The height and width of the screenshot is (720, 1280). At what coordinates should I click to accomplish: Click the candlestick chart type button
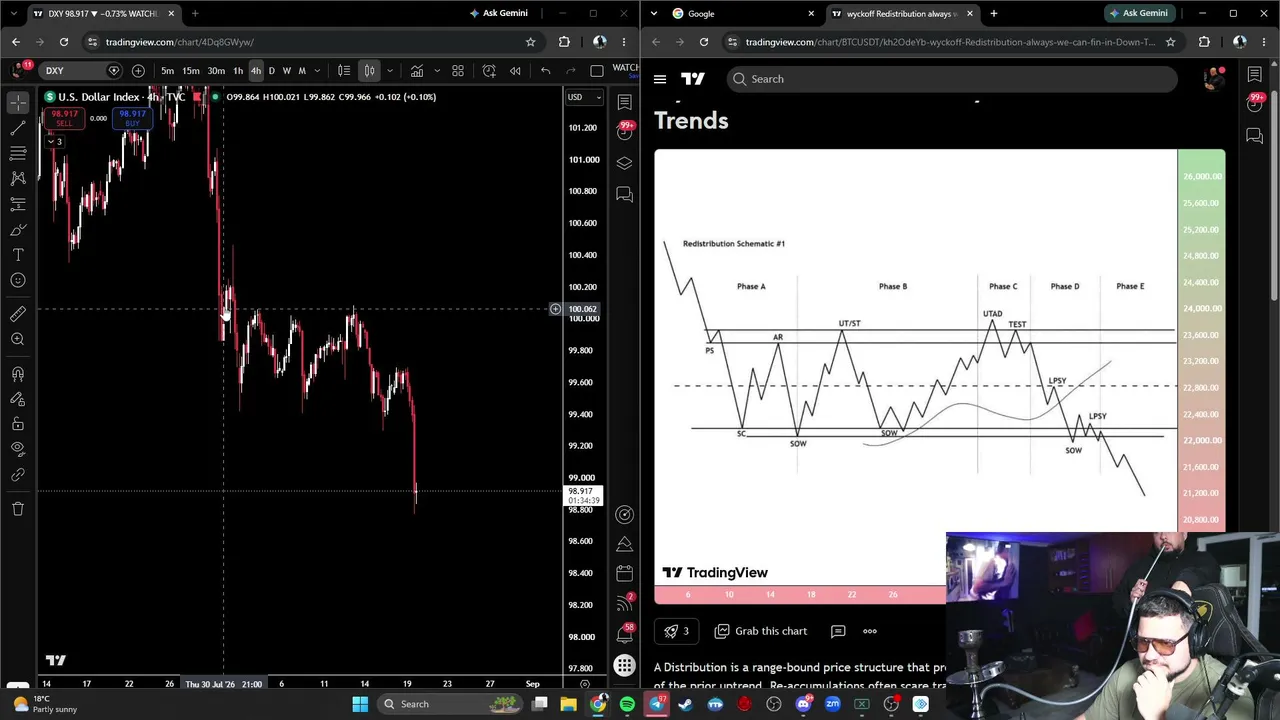(369, 71)
